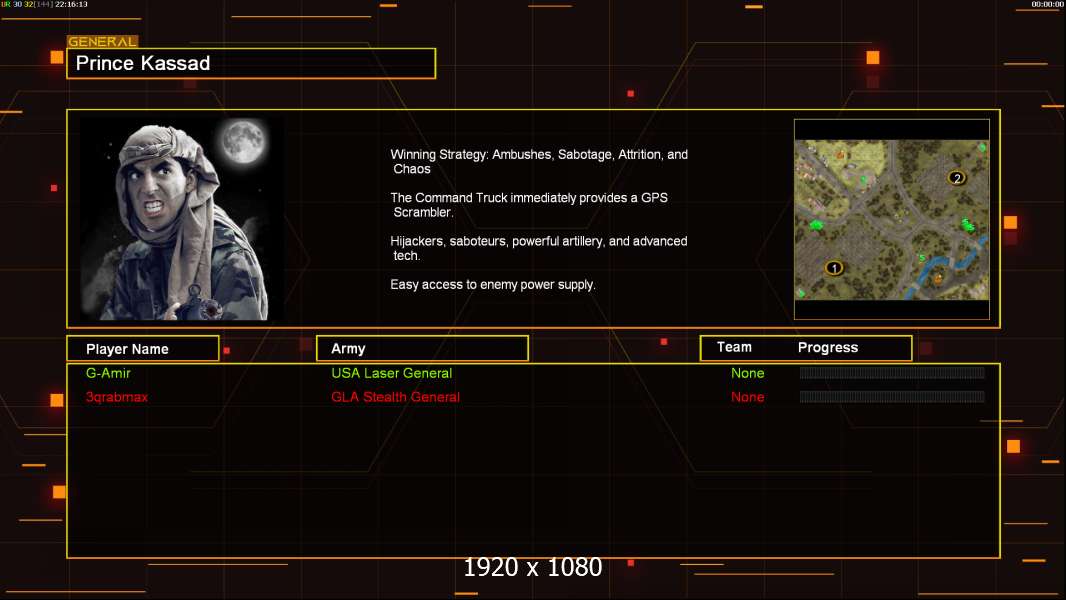Click the Command Truck GPS Scrambler text
Image resolution: width=1066 pixels, height=600 pixels.
pos(529,205)
